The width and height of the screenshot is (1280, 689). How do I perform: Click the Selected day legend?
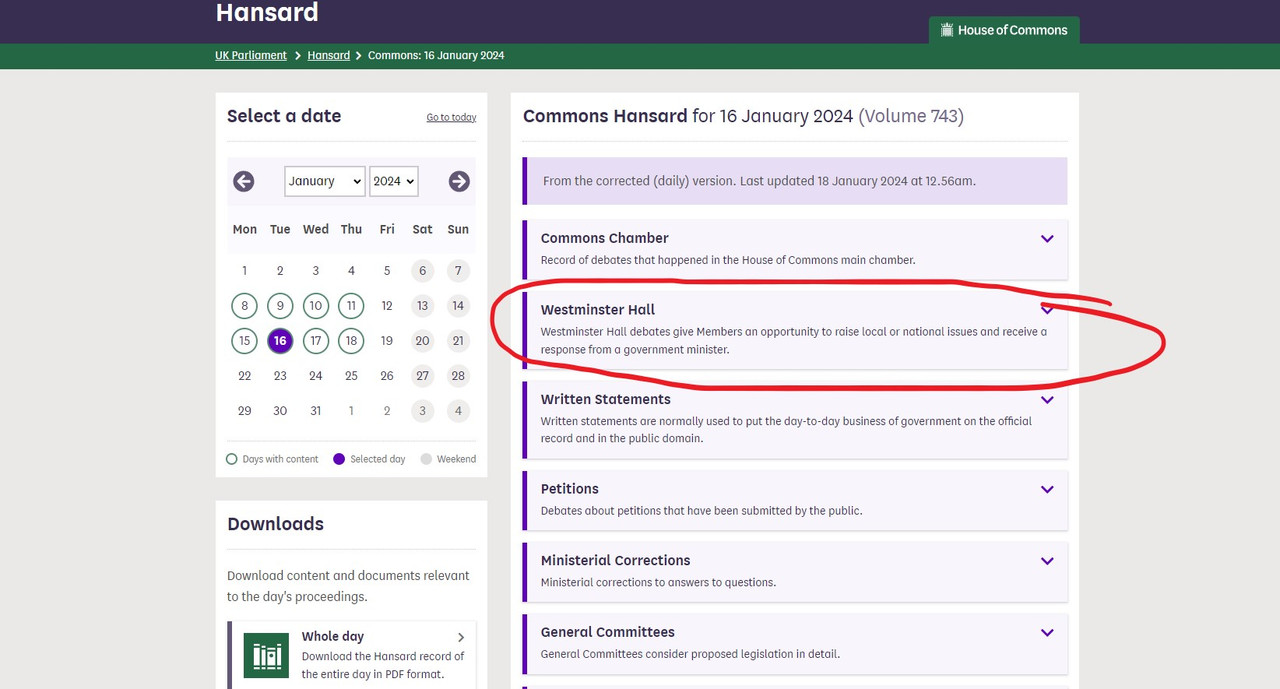tap(370, 459)
